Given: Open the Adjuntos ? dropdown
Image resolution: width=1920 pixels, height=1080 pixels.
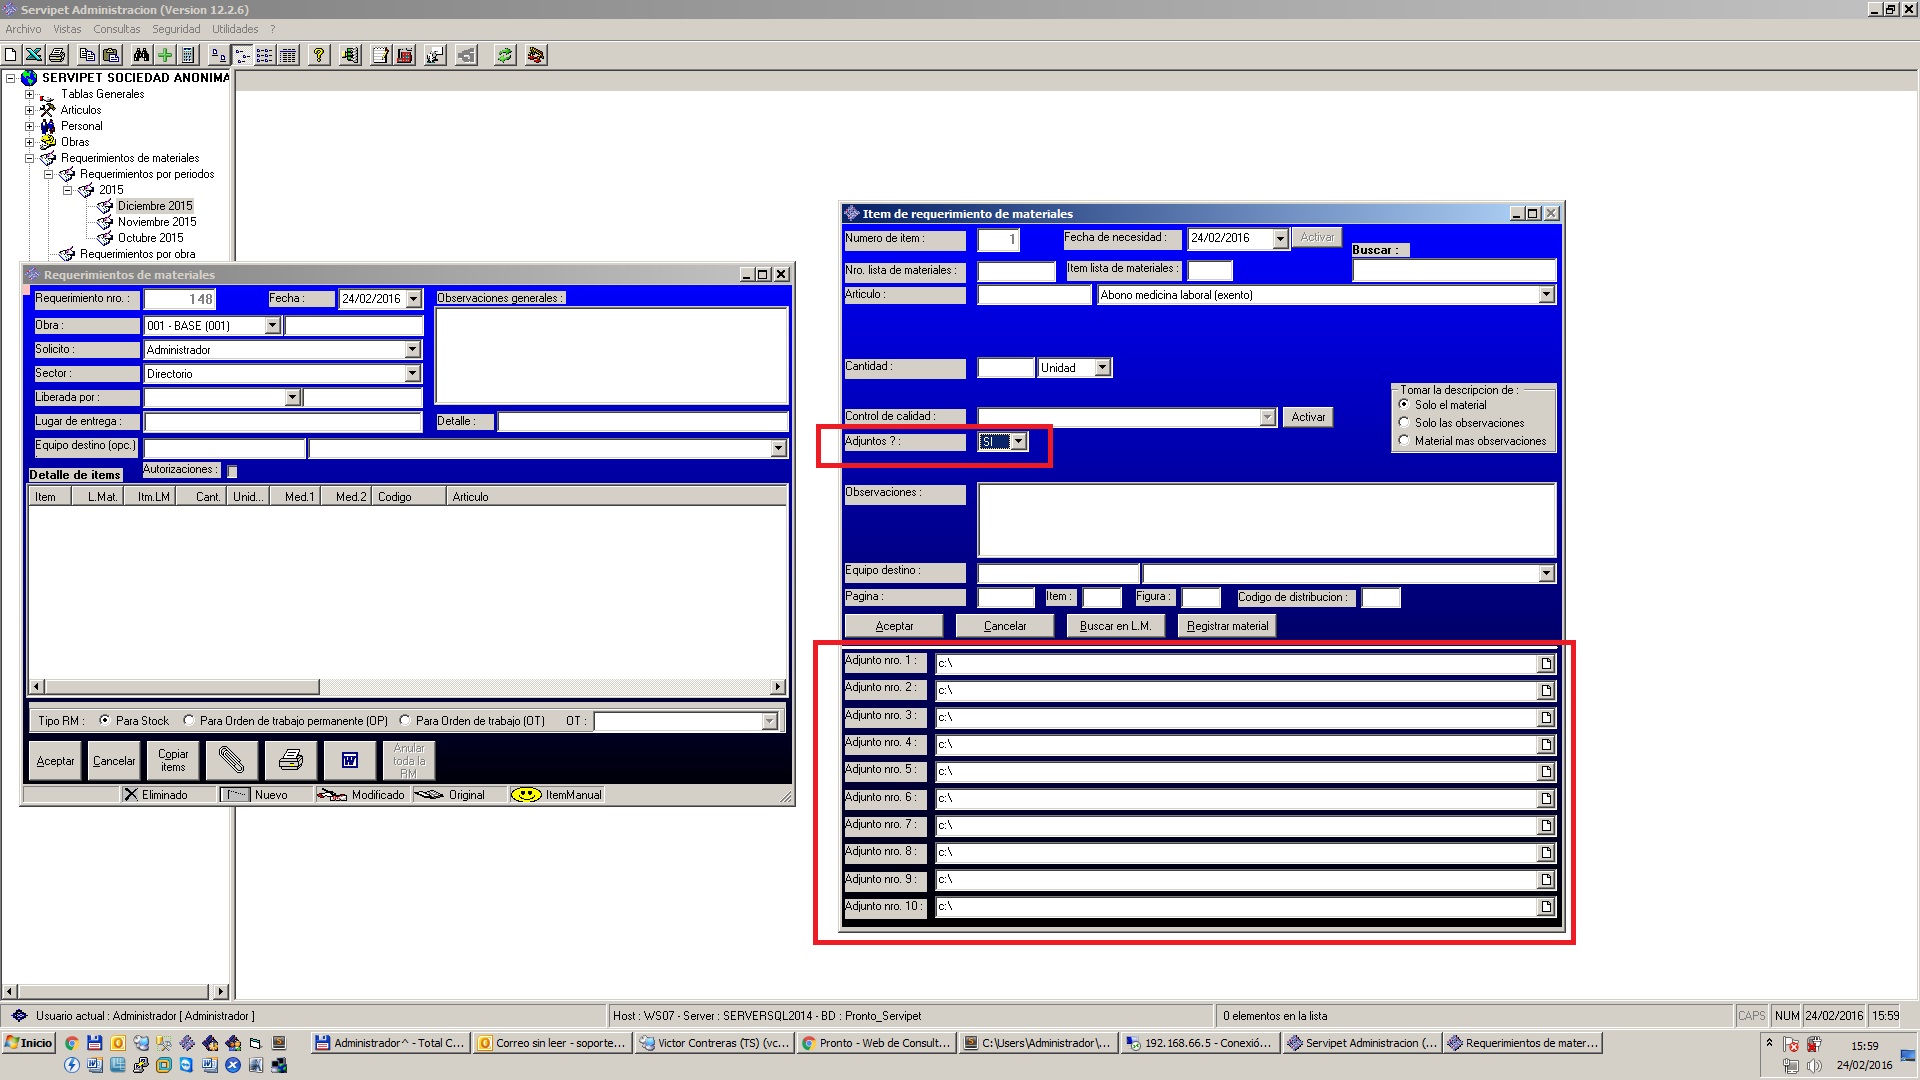Looking at the screenshot, I should 1018,441.
